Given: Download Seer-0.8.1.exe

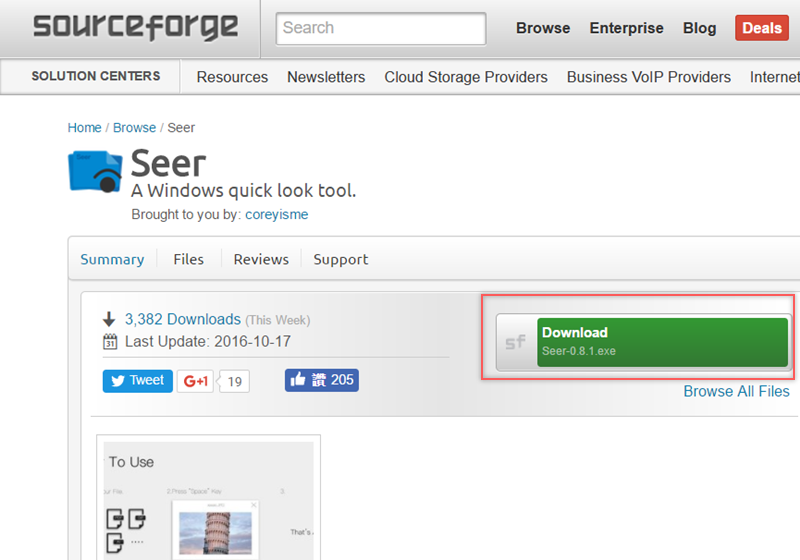Looking at the screenshot, I should pos(661,342).
